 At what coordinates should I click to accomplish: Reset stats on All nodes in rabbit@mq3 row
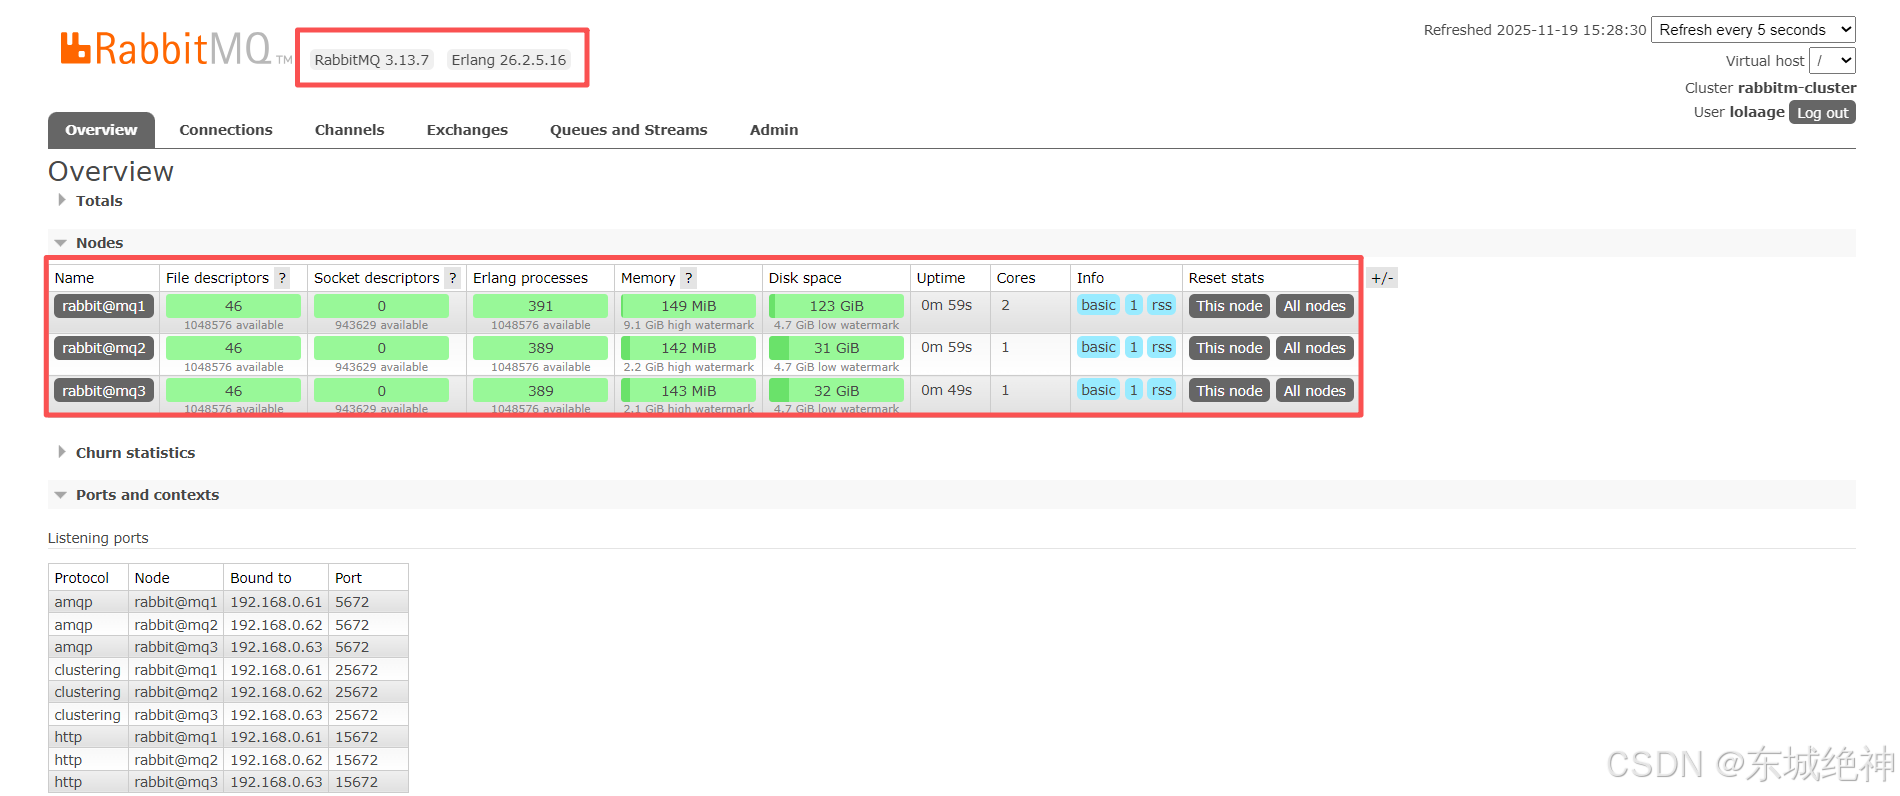[1314, 391]
